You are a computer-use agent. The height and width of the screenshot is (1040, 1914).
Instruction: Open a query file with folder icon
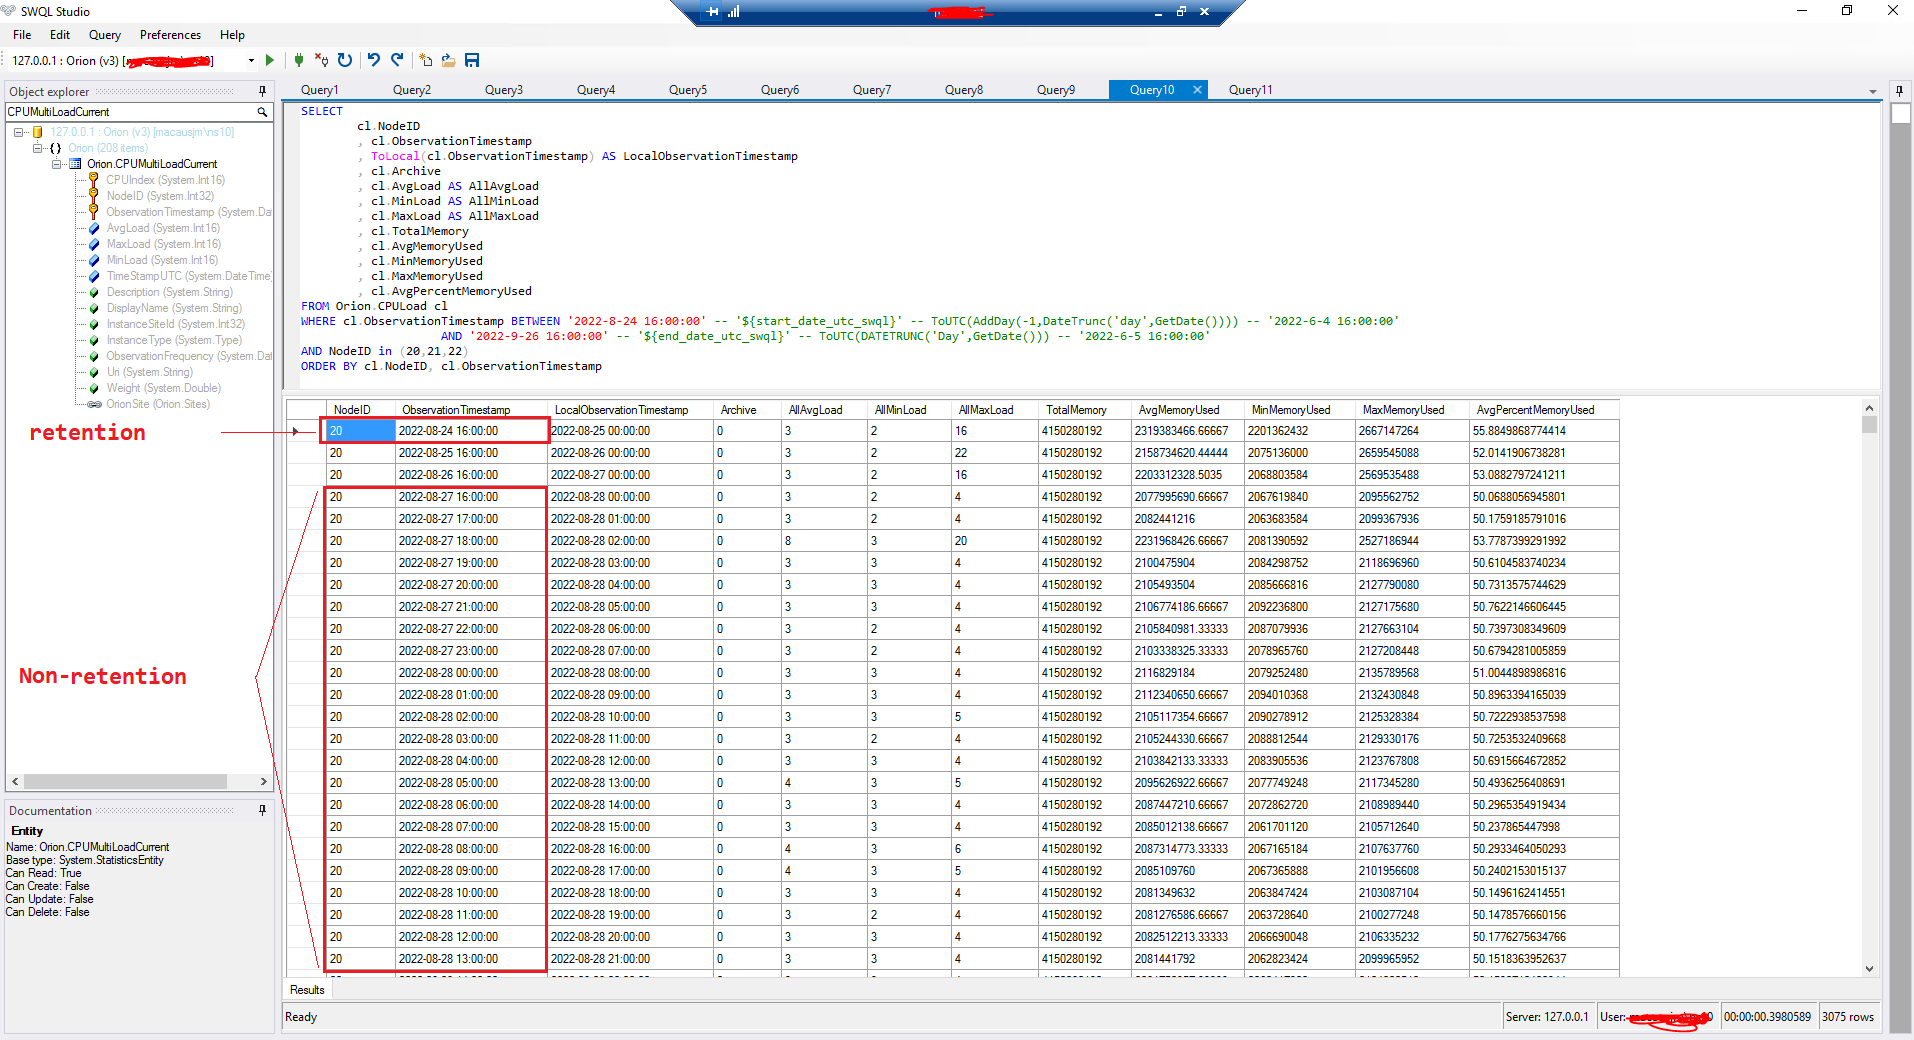pos(449,61)
